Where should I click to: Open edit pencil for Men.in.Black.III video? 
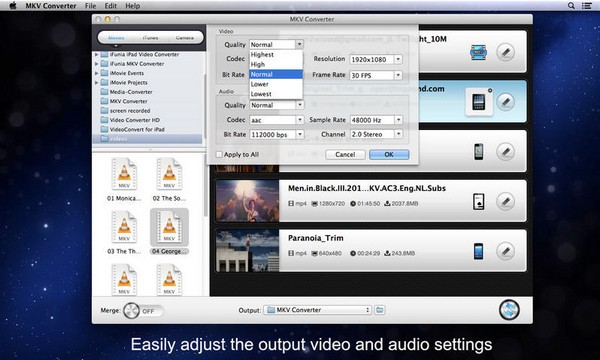coord(505,201)
